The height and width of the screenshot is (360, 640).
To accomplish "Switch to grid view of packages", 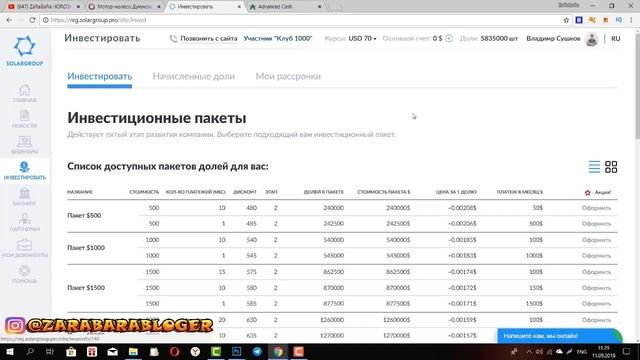I will 611,167.
